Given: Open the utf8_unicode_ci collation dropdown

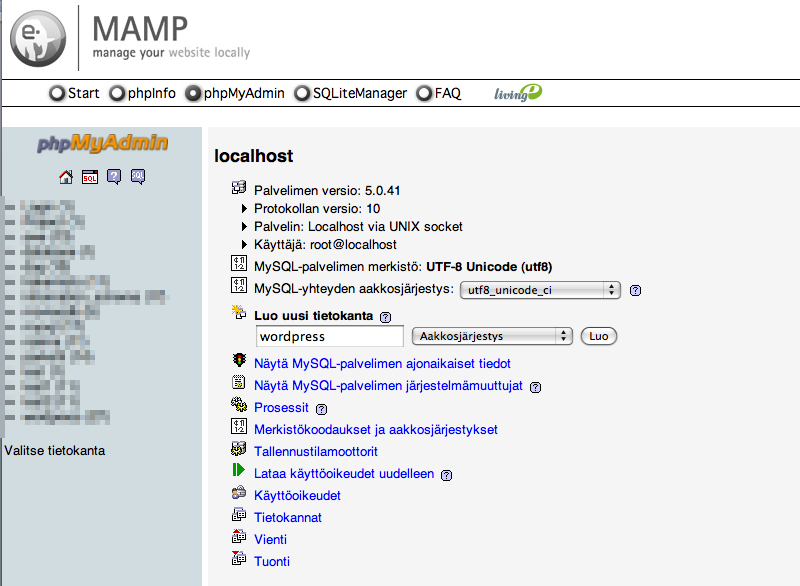Looking at the screenshot, I should pos(540,290).
